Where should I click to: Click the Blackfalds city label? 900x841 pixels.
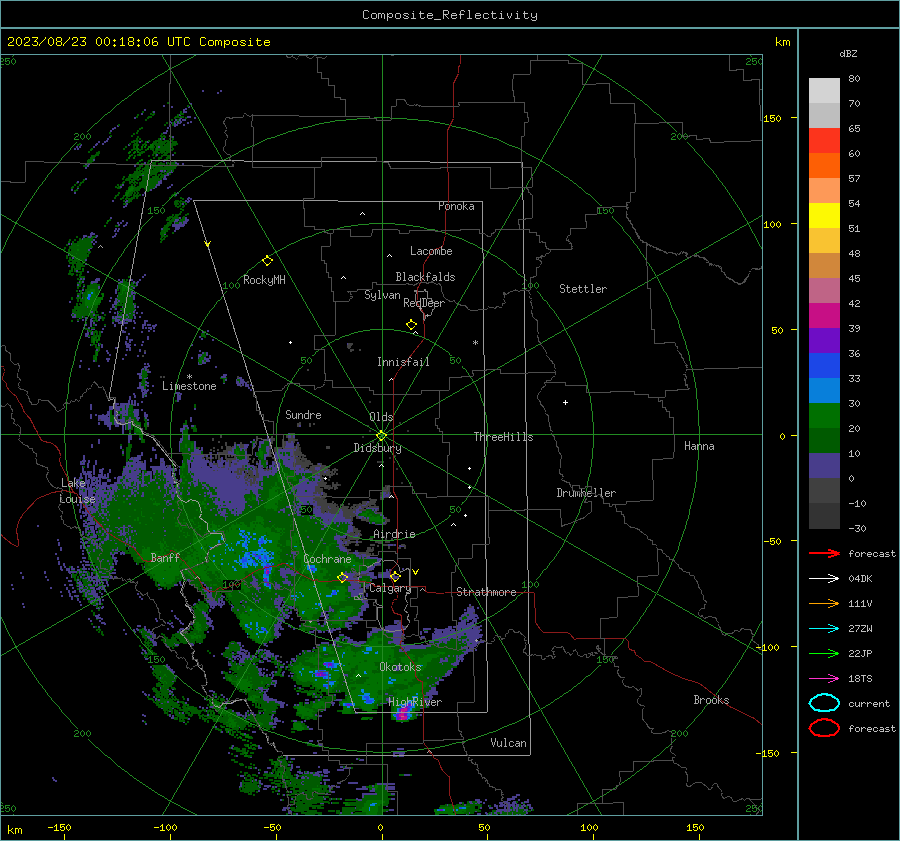(425, 277)
